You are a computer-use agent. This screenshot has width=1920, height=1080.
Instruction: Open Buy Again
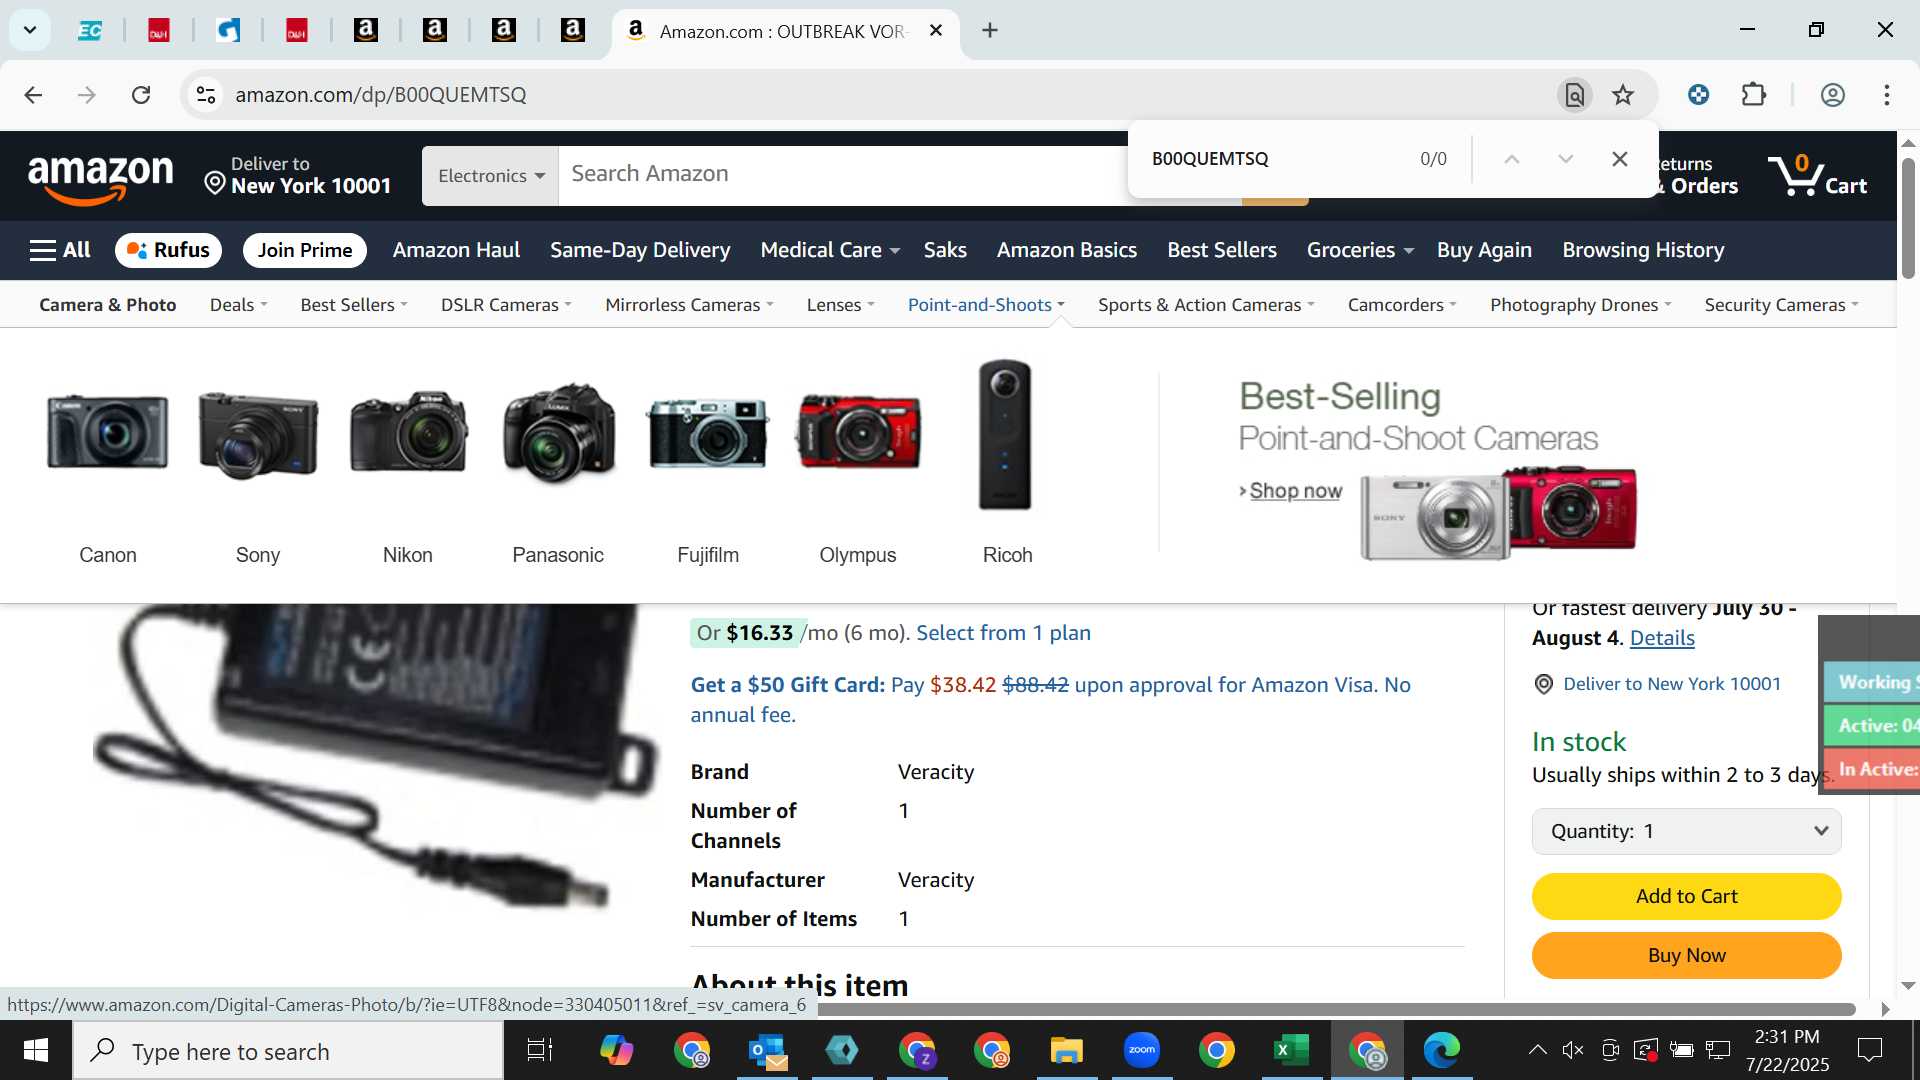click(1484, 250)
